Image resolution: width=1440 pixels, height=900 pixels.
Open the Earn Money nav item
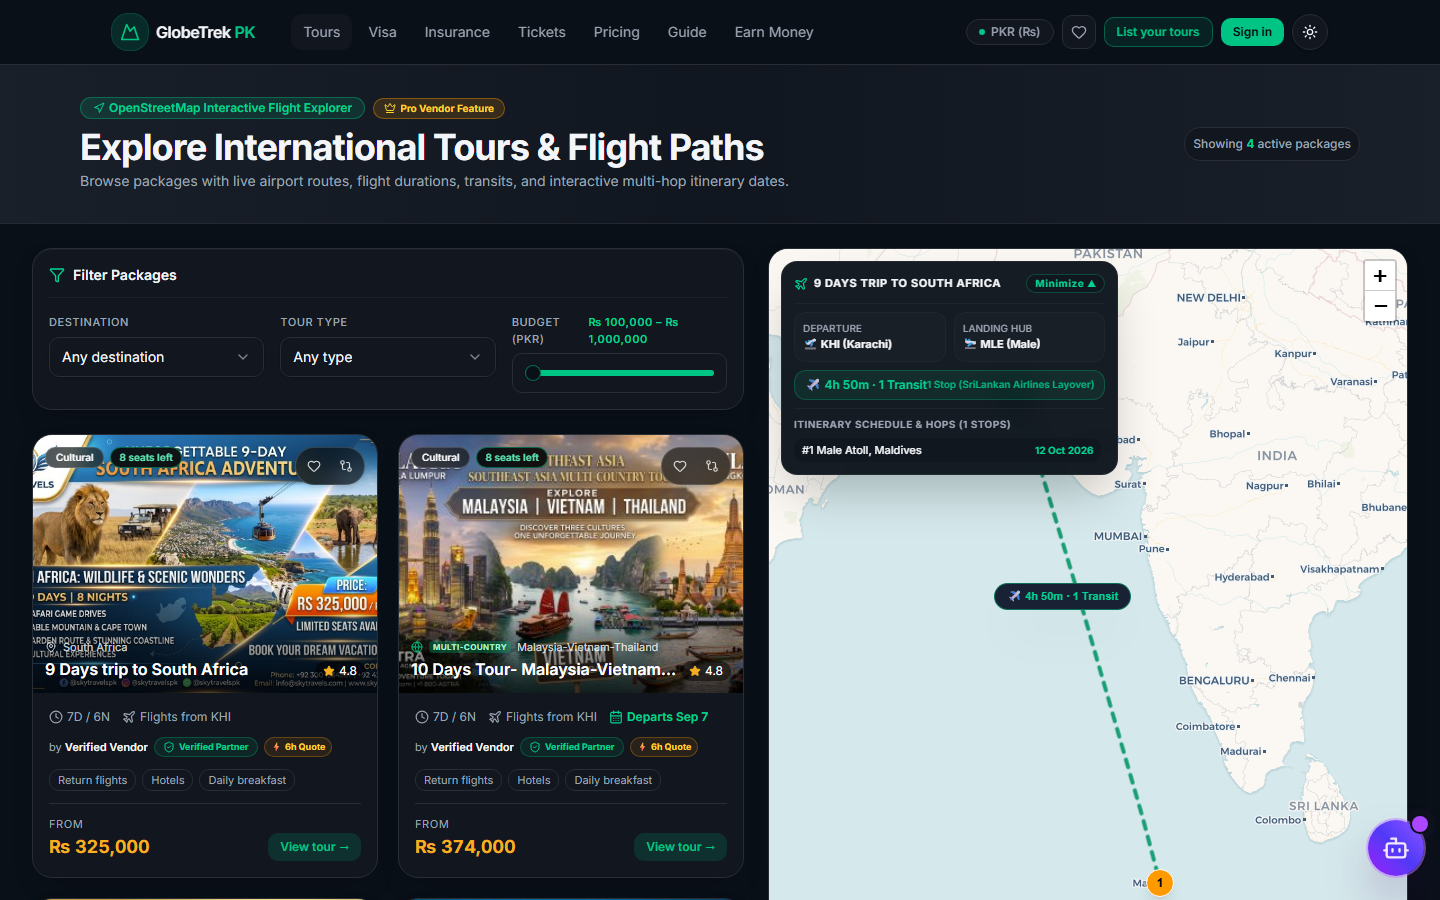[774, 32]
